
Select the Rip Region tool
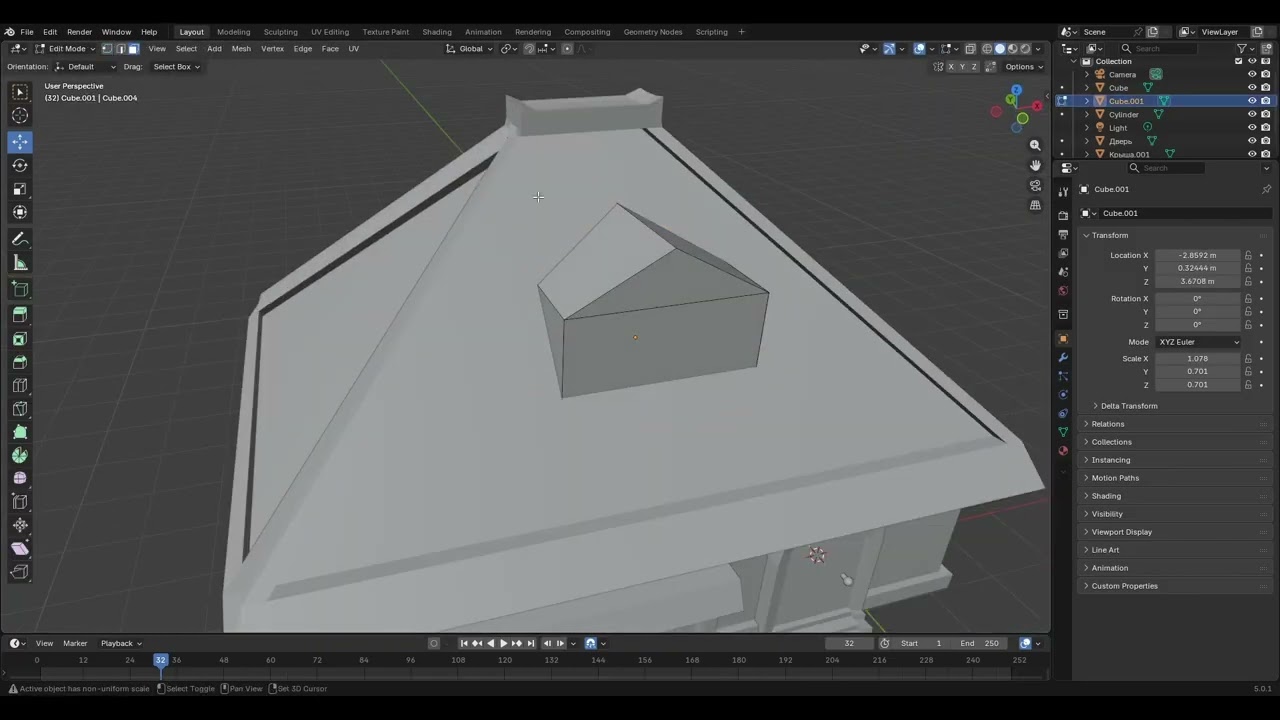click(20, 572)
